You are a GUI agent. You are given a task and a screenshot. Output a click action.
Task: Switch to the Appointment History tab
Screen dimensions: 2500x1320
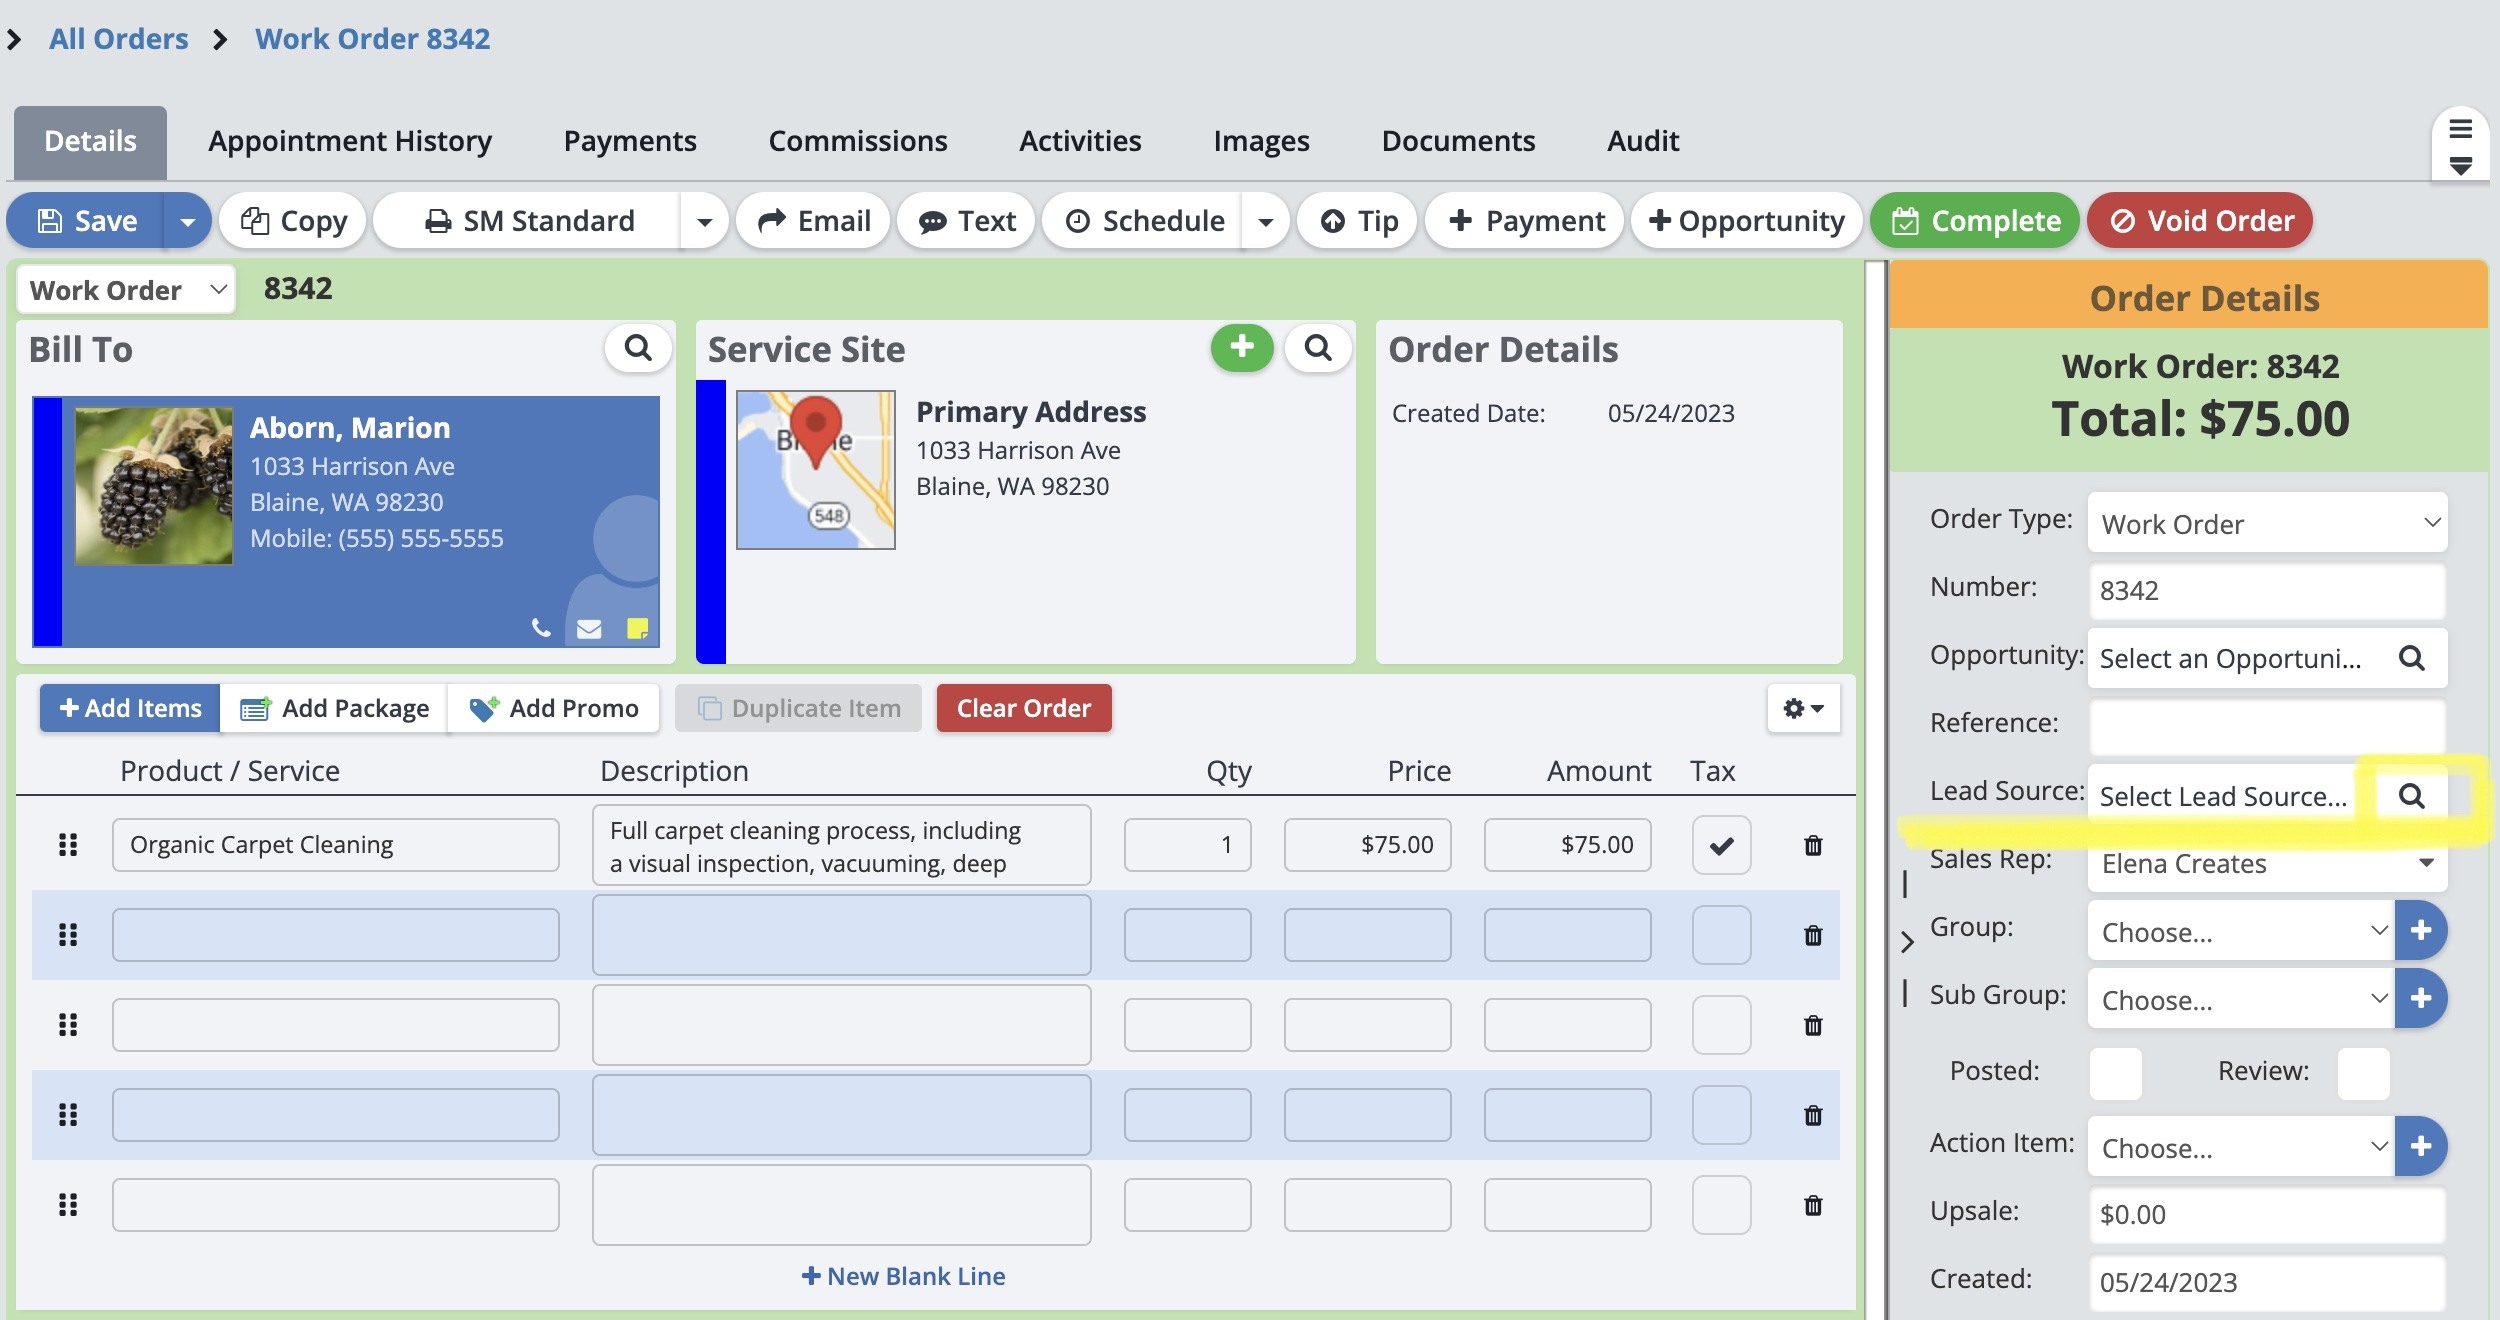350,141
